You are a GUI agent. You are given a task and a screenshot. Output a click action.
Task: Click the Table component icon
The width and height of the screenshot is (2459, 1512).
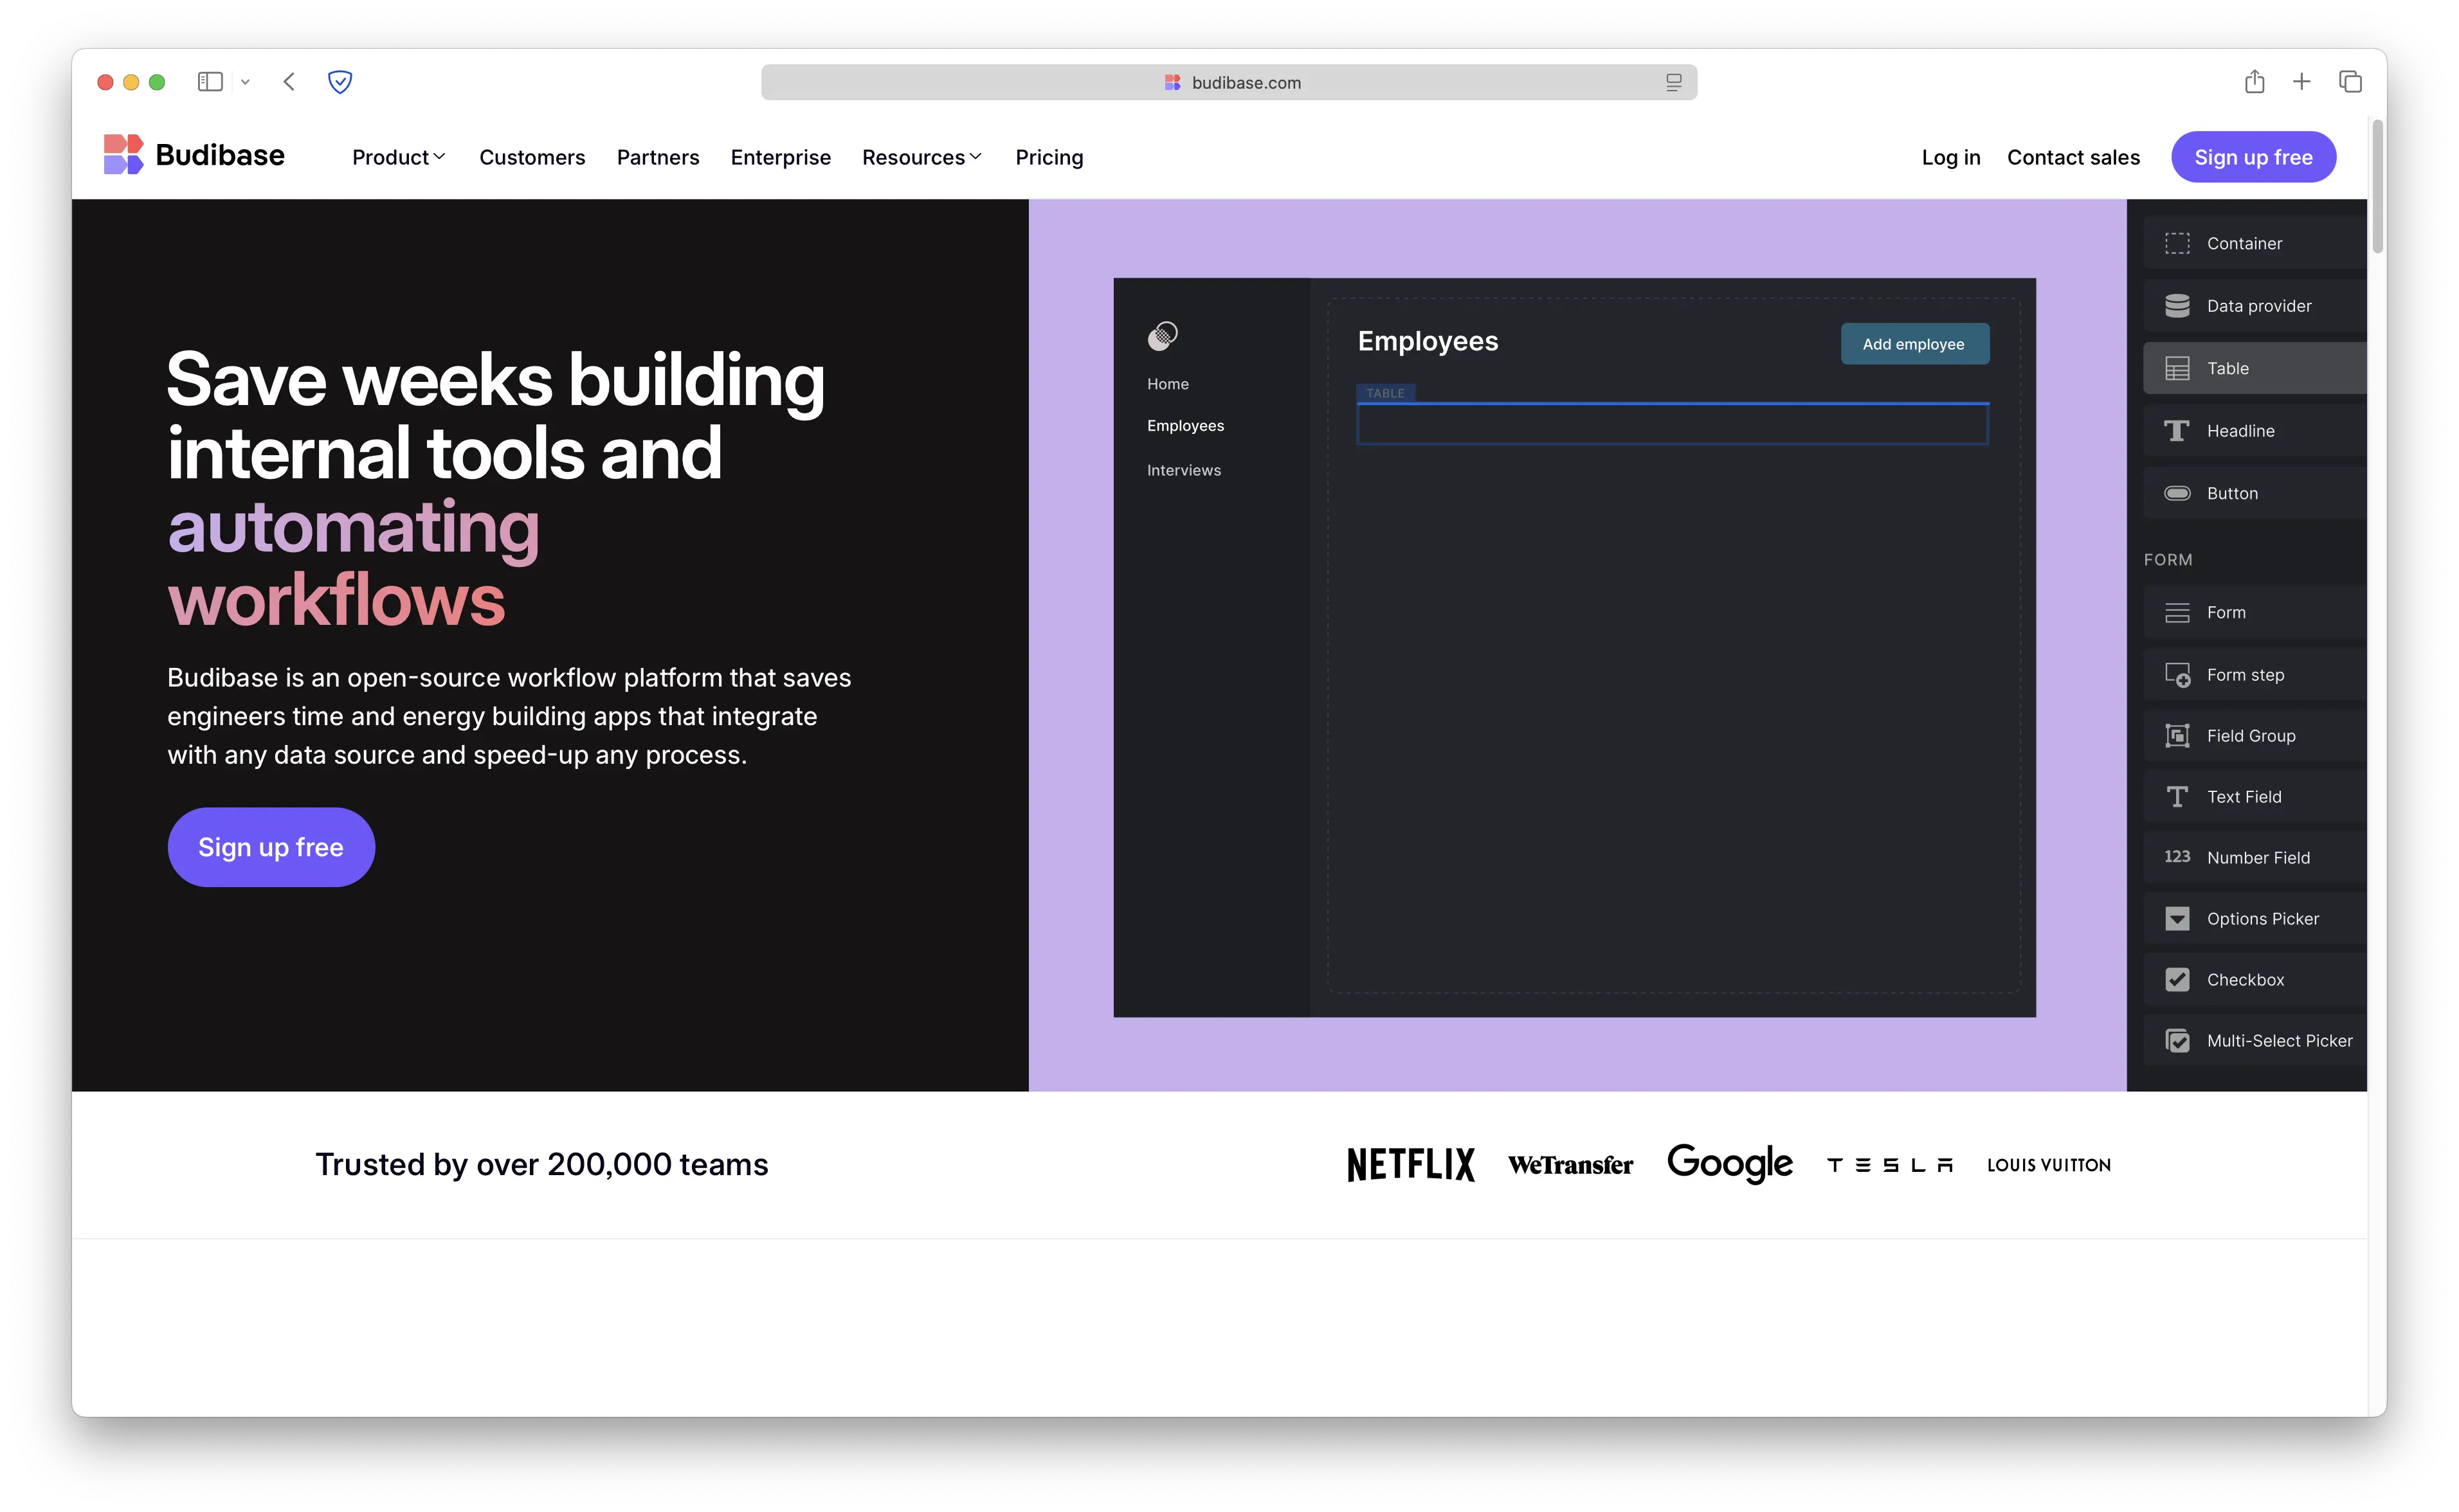pyautogui.click(x=2177, y=369)
